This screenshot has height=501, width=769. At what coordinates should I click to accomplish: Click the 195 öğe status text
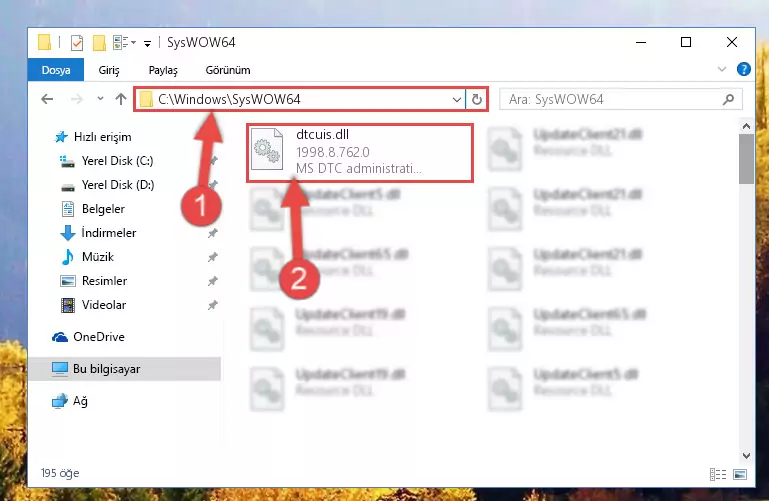tap(60, 473)
